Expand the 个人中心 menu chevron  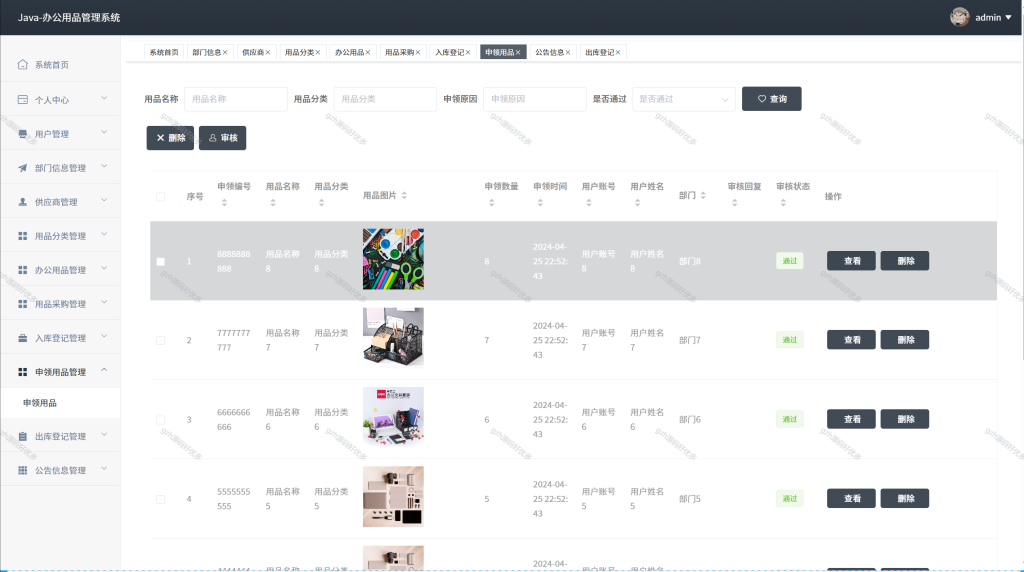pyautogui.click(x=104, y=99)
